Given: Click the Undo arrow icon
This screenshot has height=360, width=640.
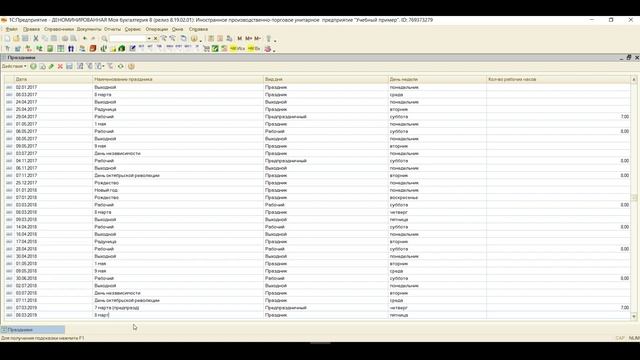Looking at the screenshot, I should (84, 38).
